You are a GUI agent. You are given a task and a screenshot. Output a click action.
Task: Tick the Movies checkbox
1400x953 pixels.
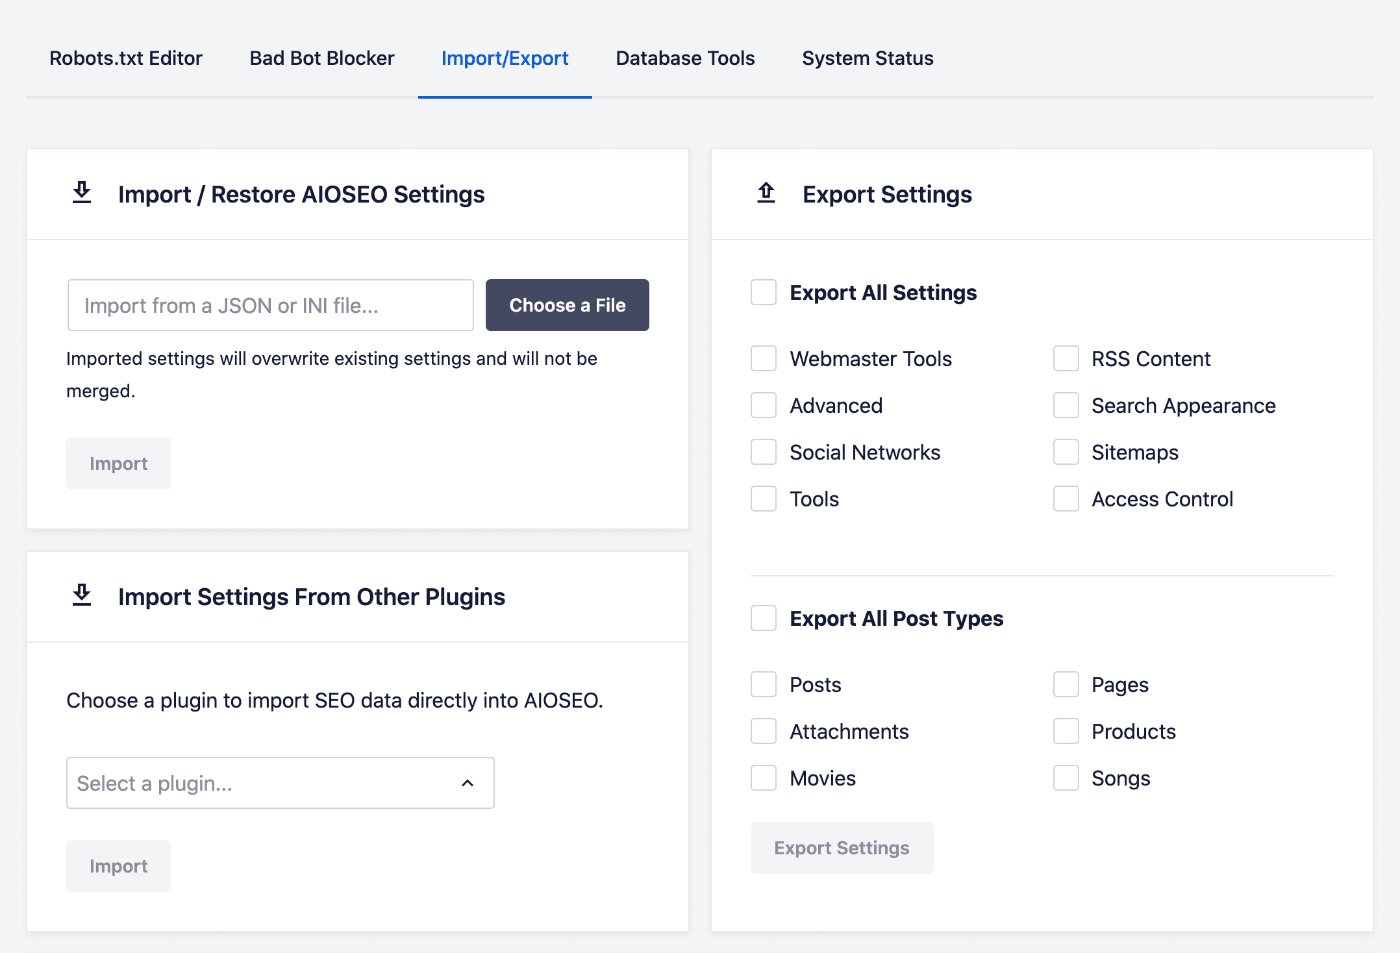[x=764, y=778]
